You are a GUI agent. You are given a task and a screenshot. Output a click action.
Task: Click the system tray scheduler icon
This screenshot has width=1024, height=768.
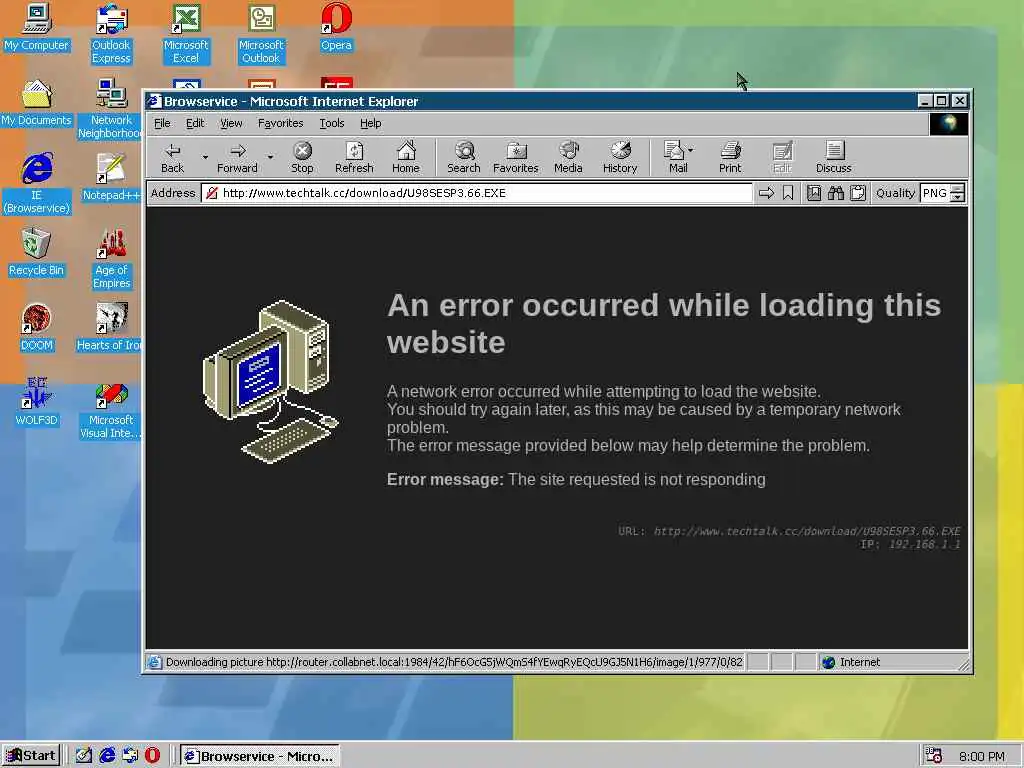tap(935, 756)
